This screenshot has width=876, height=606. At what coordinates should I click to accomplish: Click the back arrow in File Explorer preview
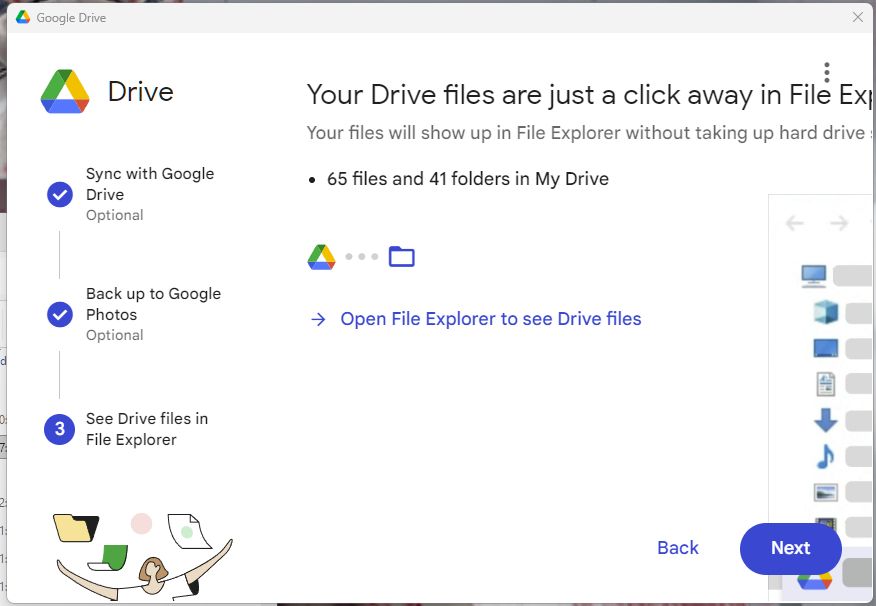(x=794, y=223)
